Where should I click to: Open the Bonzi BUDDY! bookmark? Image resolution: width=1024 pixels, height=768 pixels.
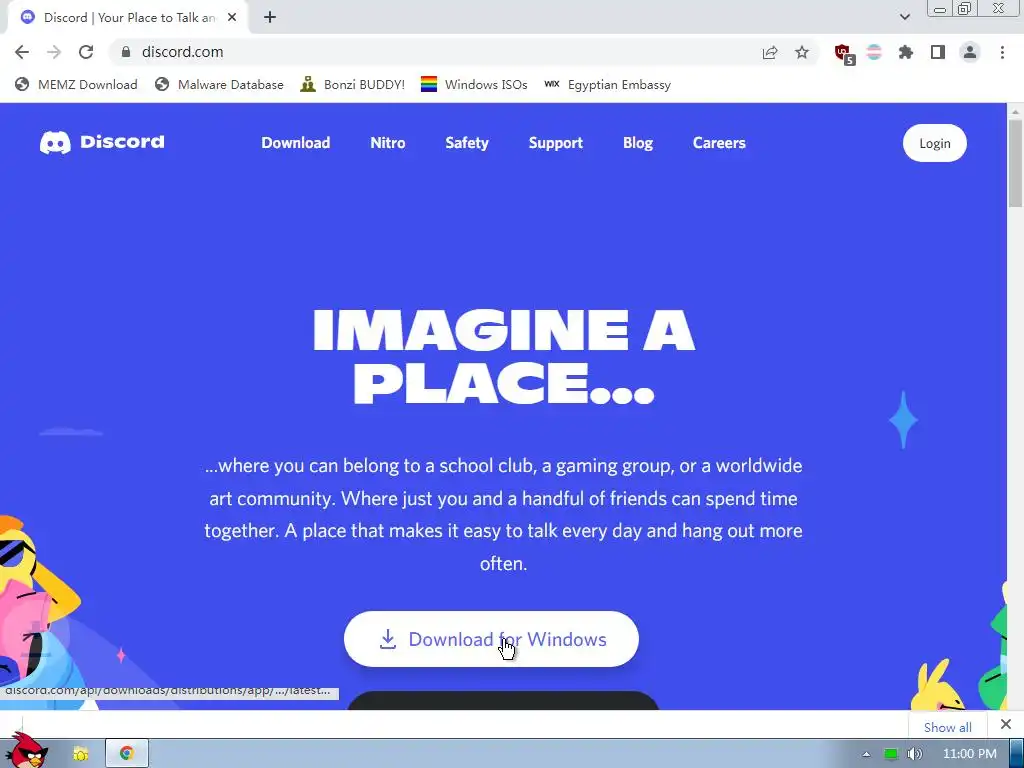coord(353,84)
